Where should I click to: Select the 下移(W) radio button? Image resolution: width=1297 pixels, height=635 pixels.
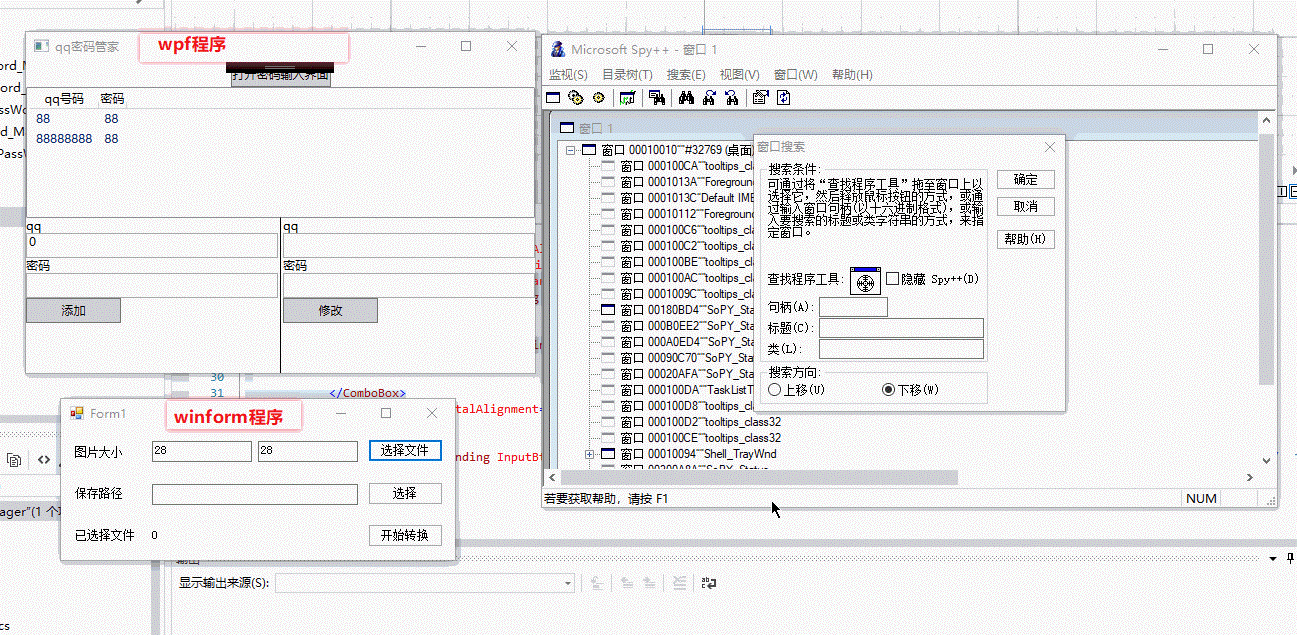888,390
